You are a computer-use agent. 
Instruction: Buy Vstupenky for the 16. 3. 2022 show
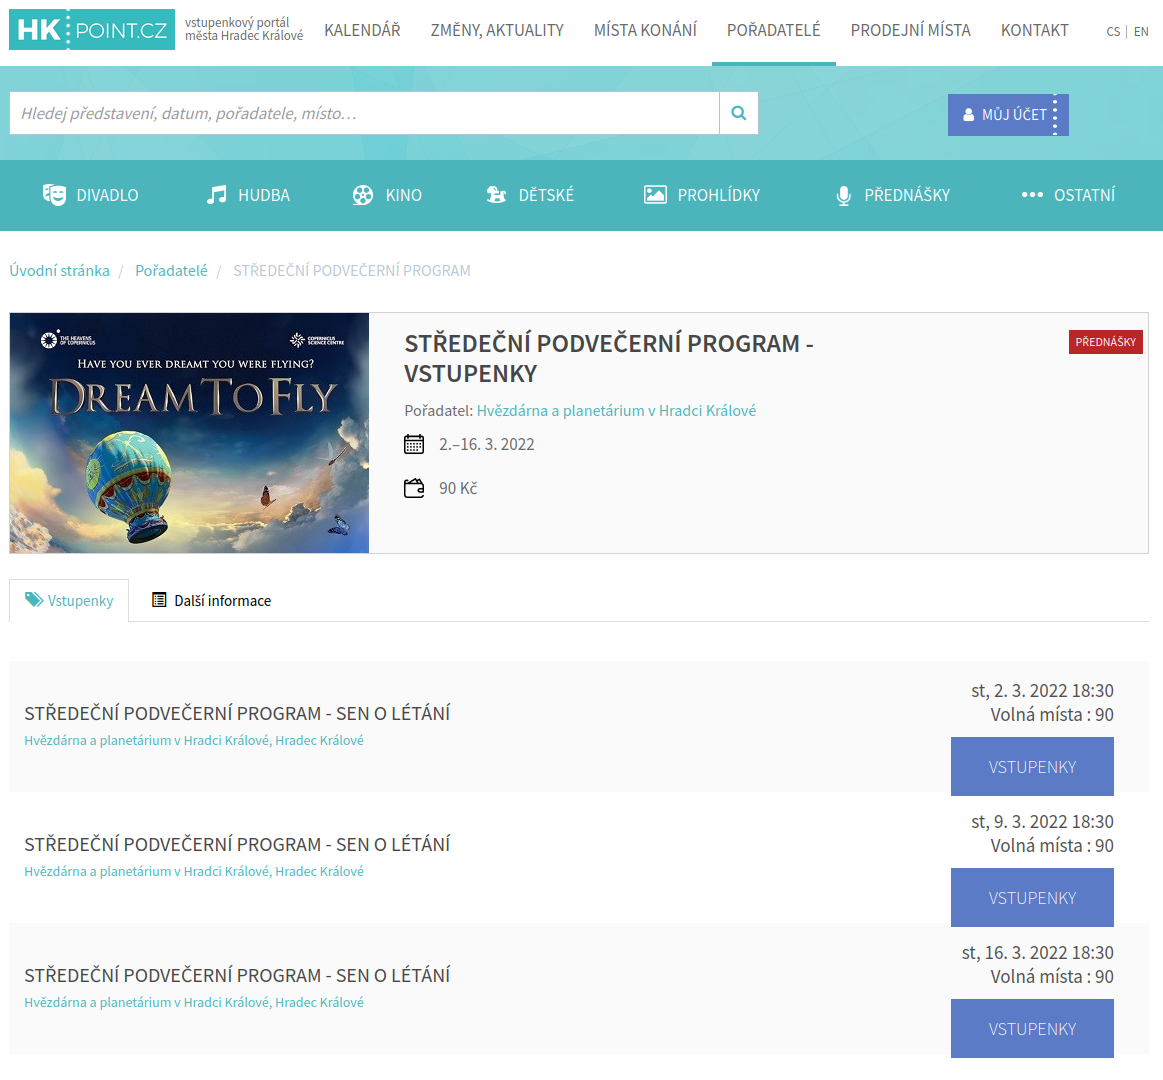1032,1029
